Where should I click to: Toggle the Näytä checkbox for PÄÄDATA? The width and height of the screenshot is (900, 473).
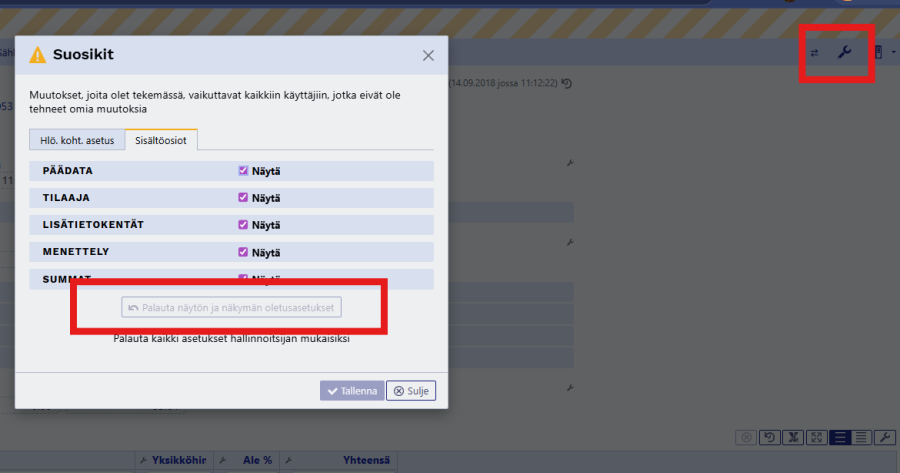click(x=243, y=171)
